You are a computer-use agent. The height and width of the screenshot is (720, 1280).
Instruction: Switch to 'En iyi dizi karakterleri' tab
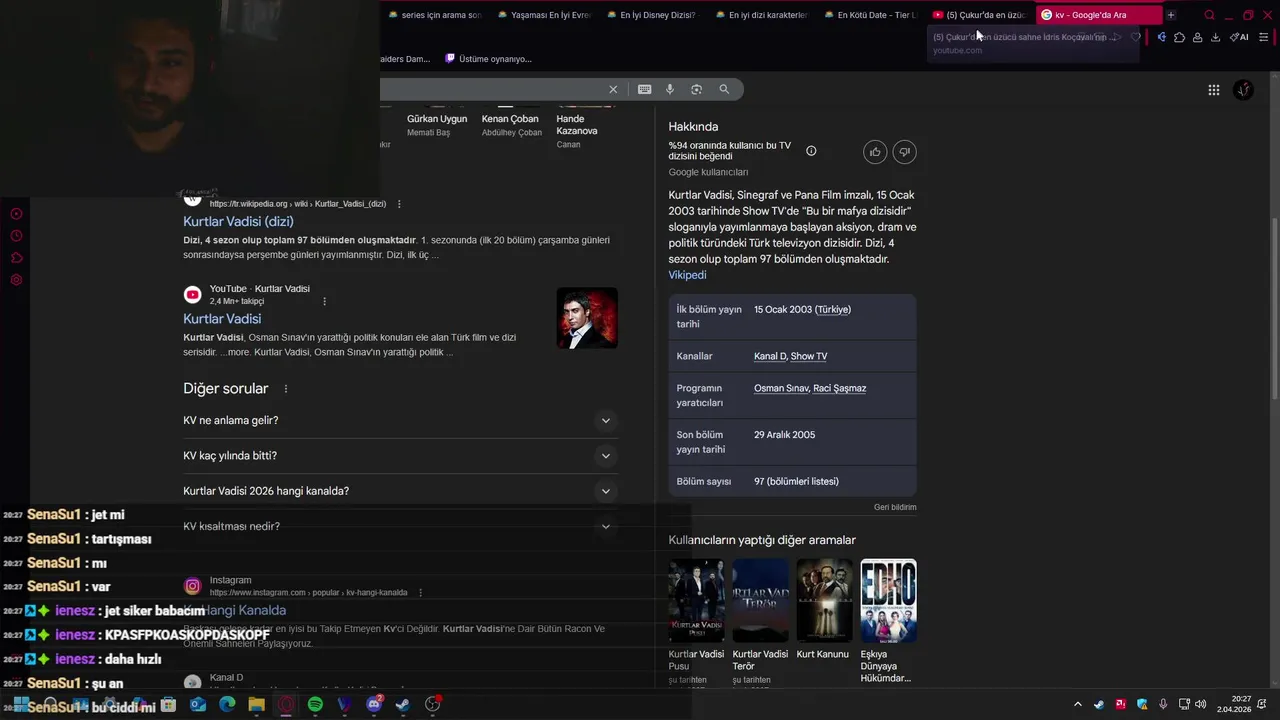pos(761,15)
